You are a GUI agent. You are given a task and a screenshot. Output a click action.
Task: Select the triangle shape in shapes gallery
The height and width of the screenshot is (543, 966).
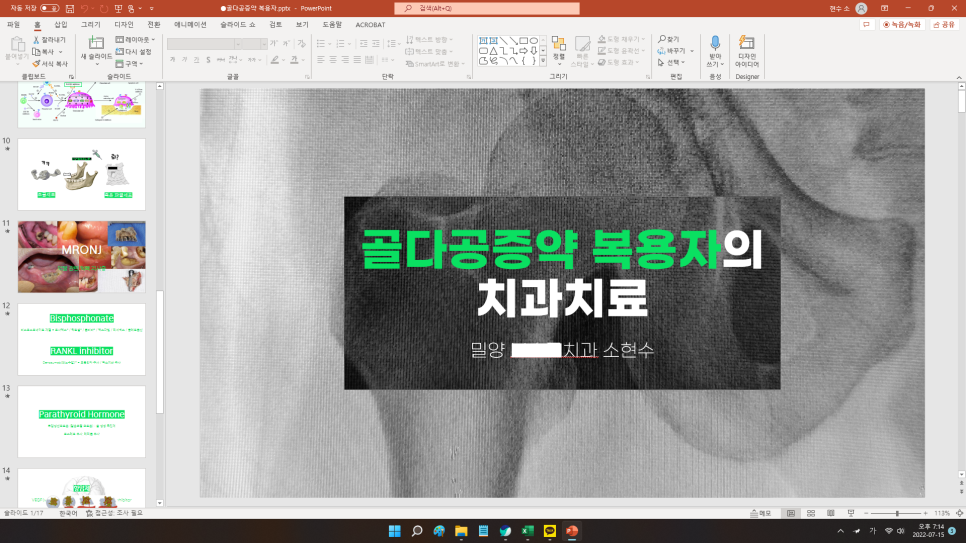tap(493, 51)
